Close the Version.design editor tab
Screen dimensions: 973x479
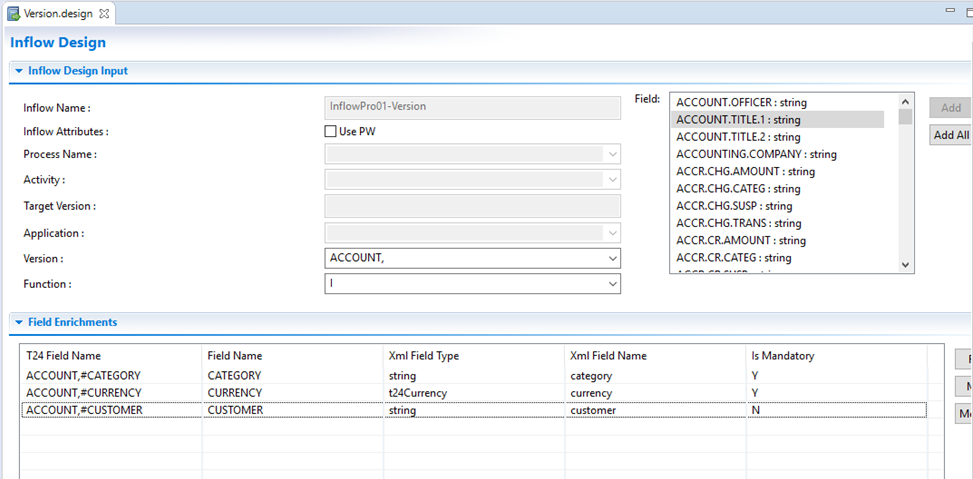[105, 13]
